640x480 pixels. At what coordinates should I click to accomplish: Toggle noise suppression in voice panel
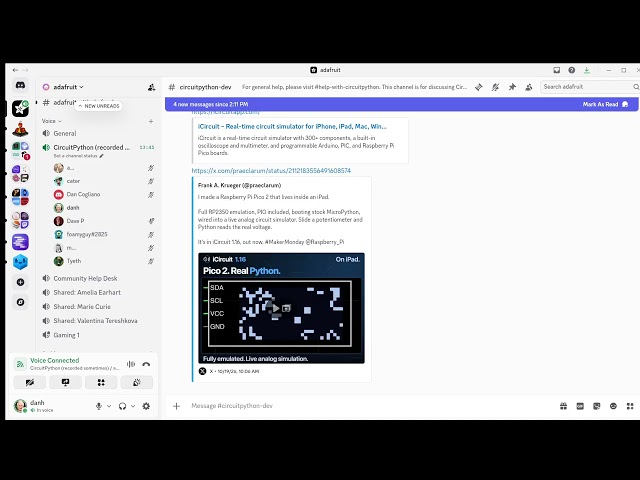(131, 364)
